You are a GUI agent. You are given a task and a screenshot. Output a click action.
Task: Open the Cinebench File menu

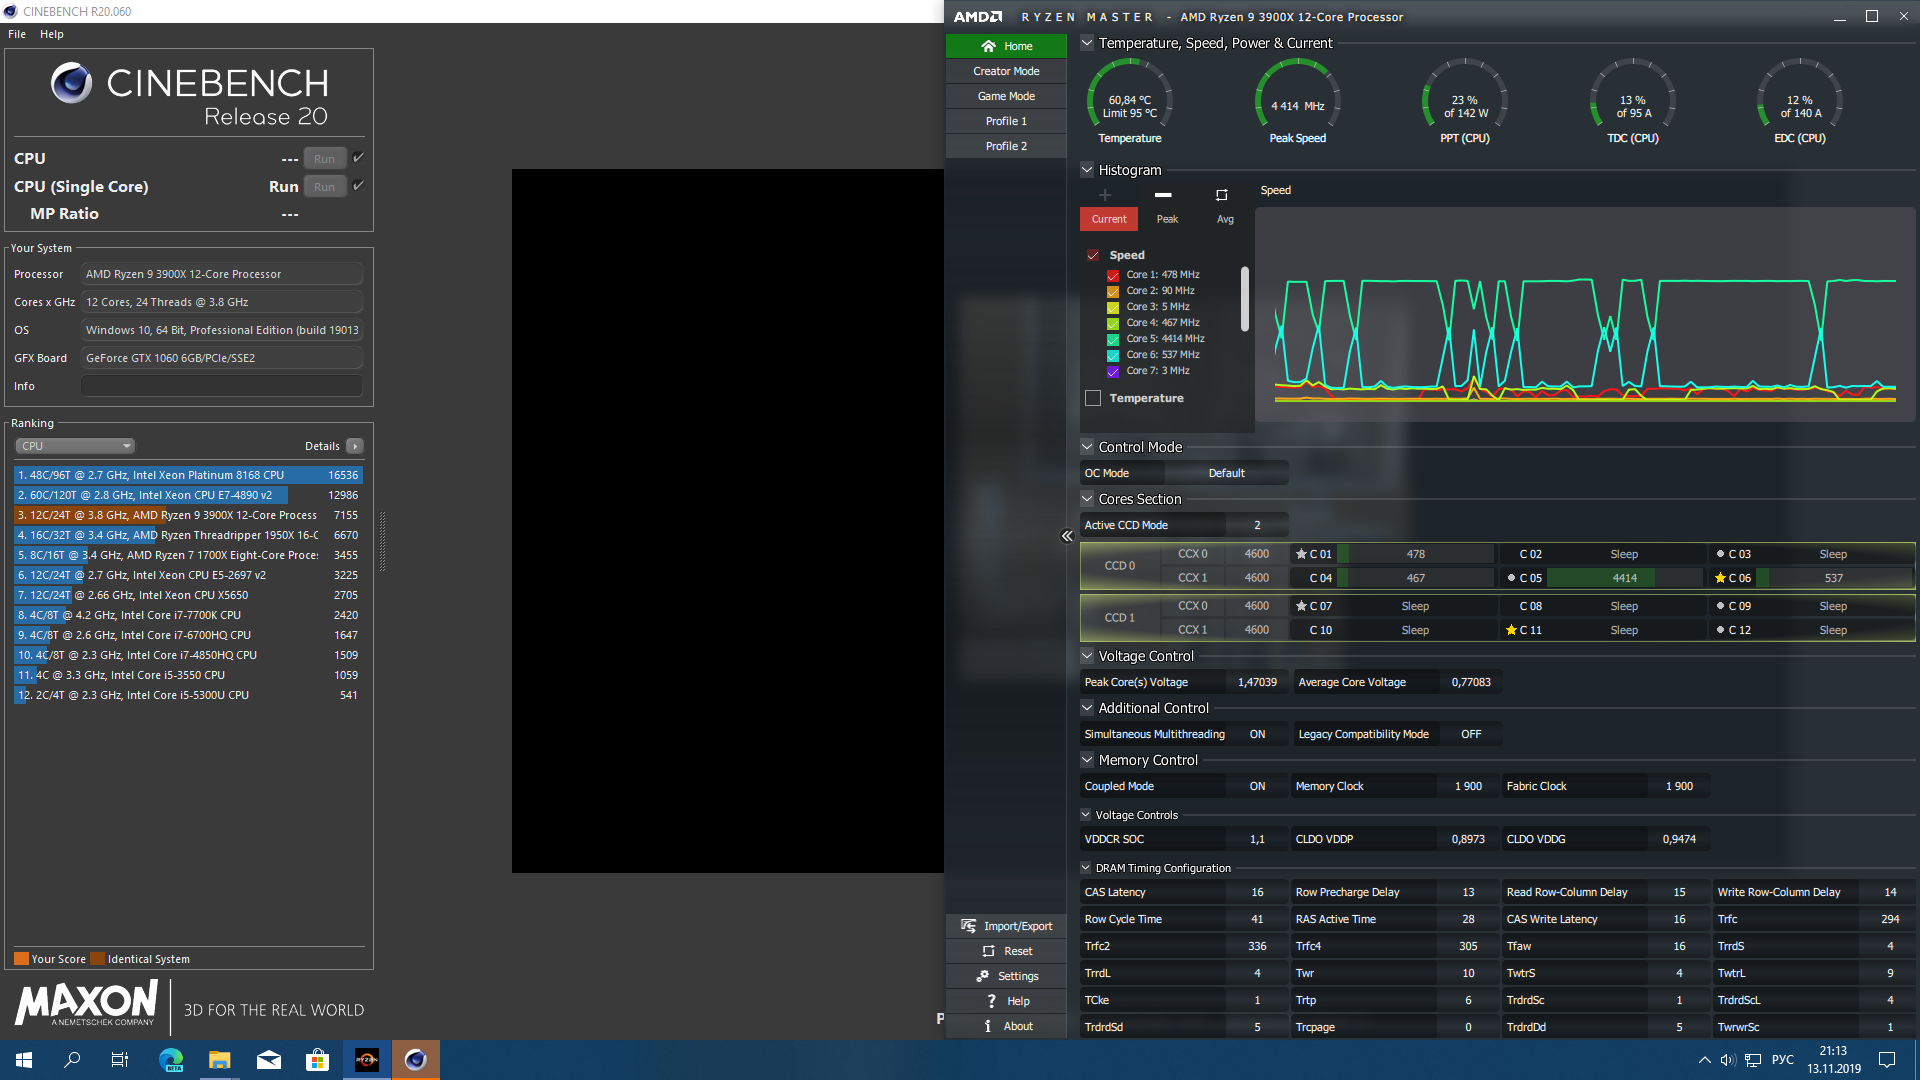click(x=17, y=34)
